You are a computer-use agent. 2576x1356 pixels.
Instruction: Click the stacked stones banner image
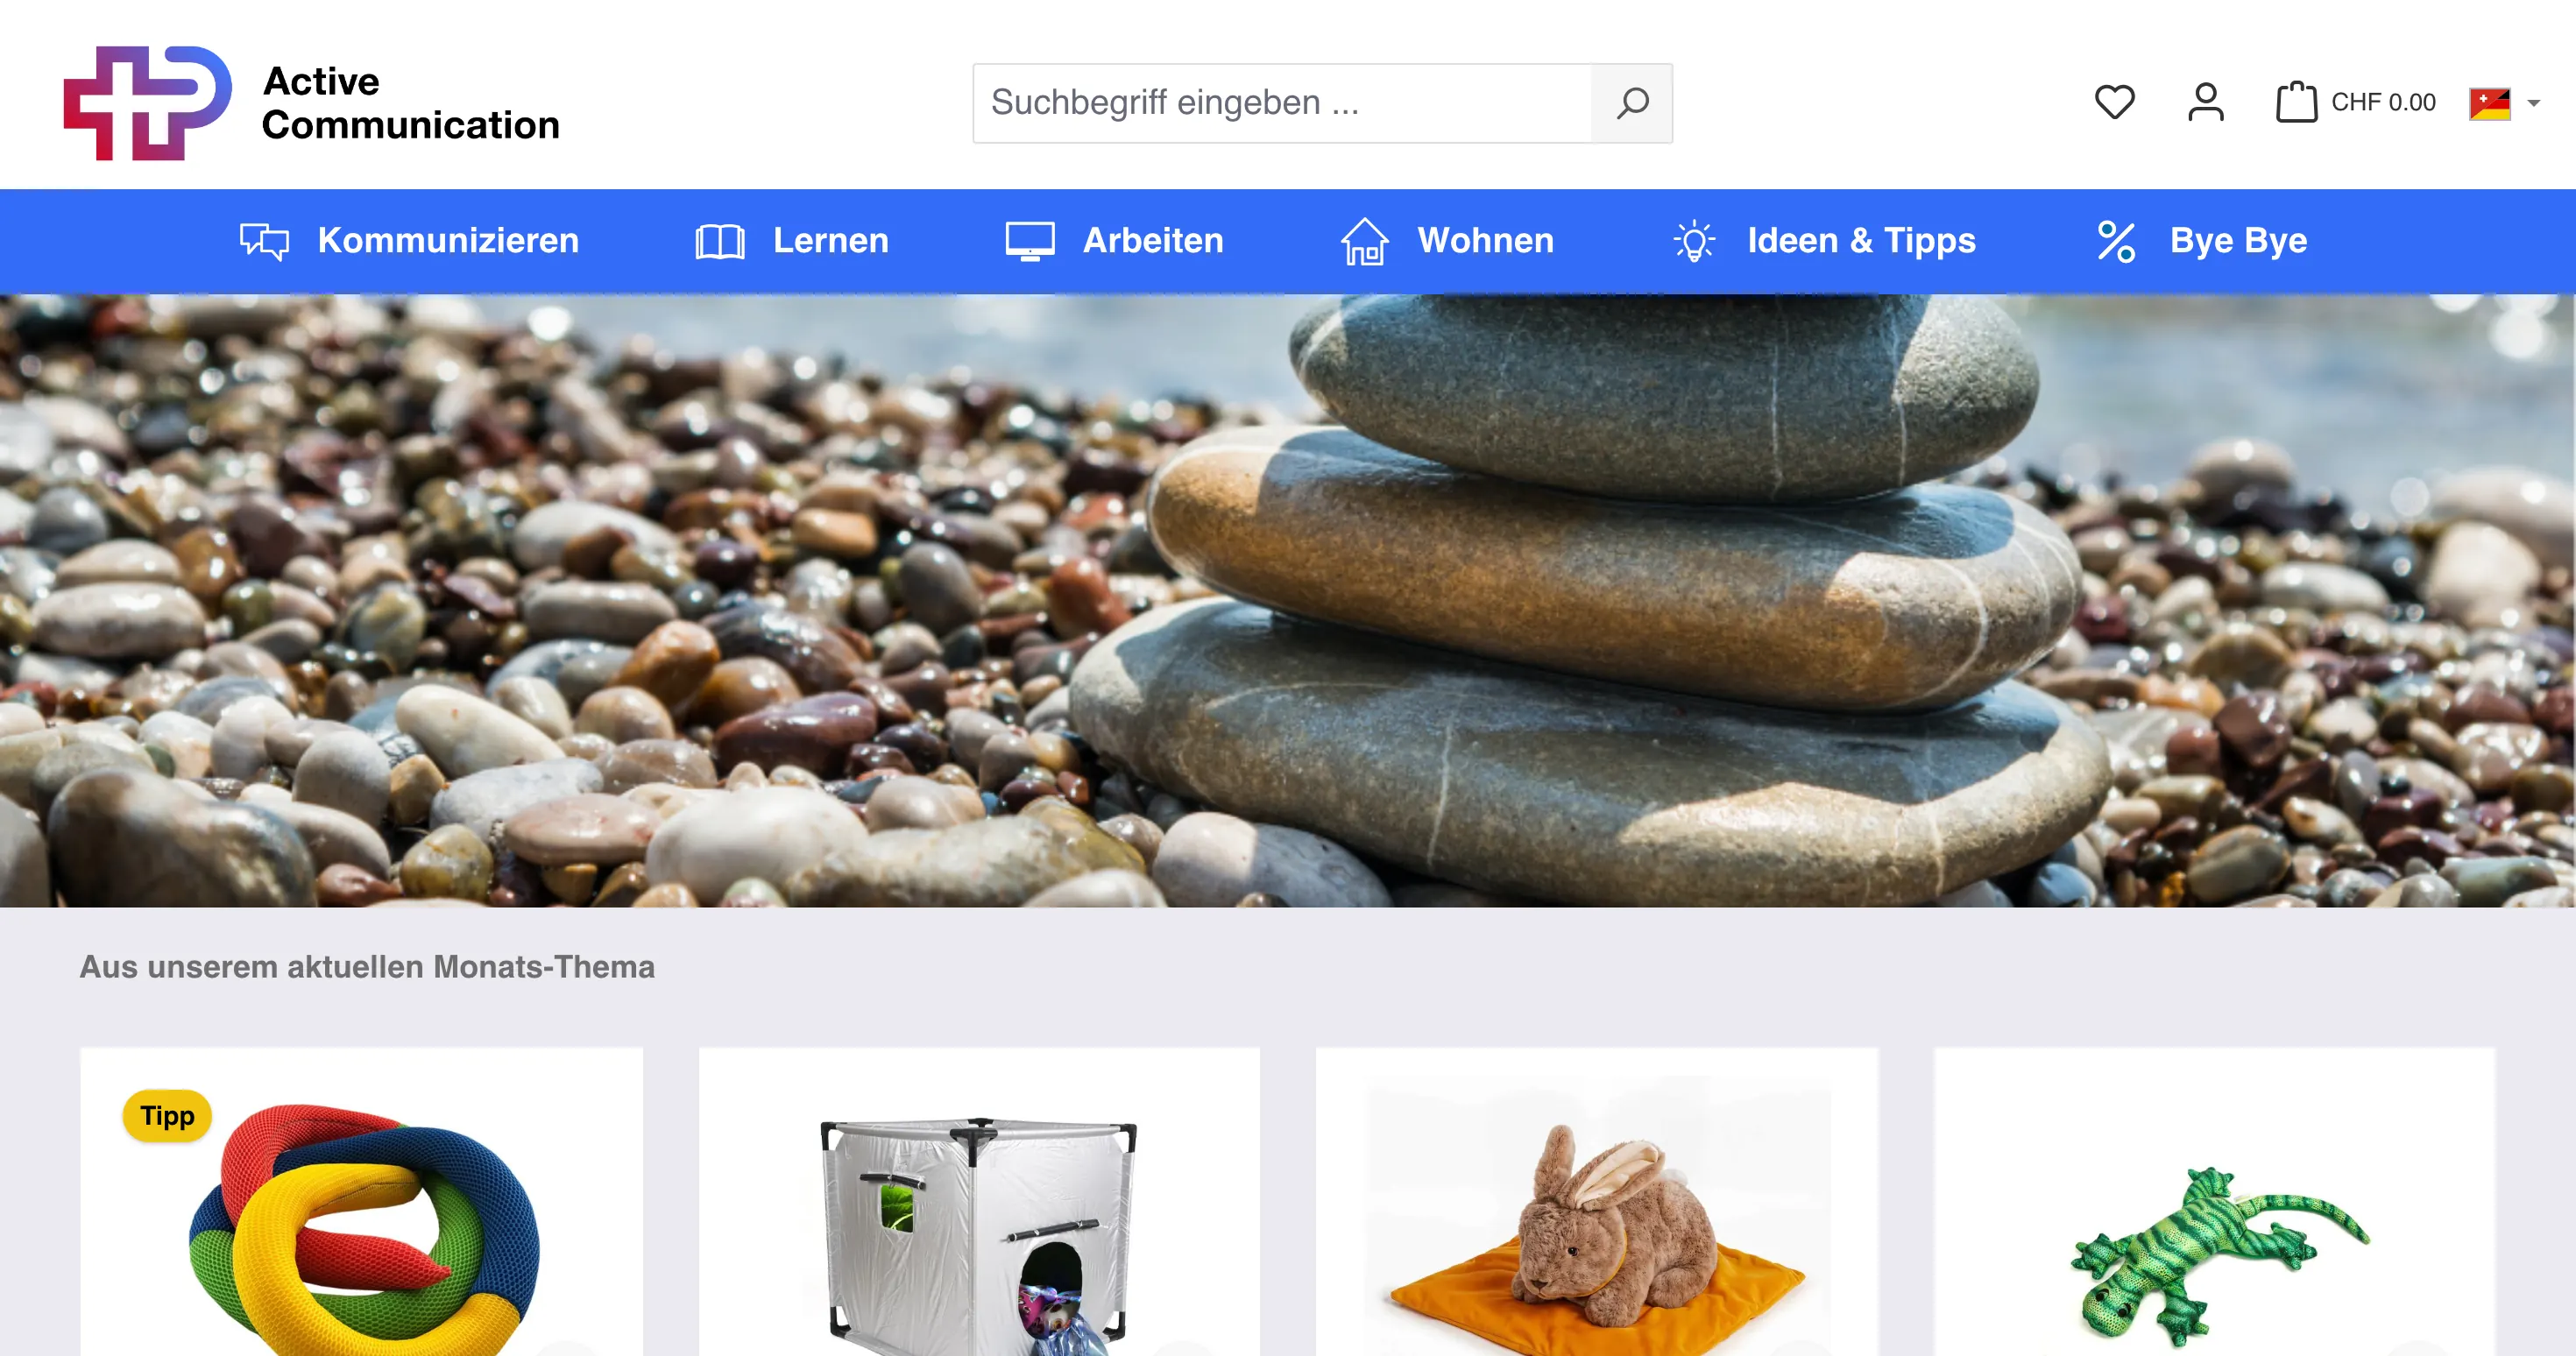1288,600
